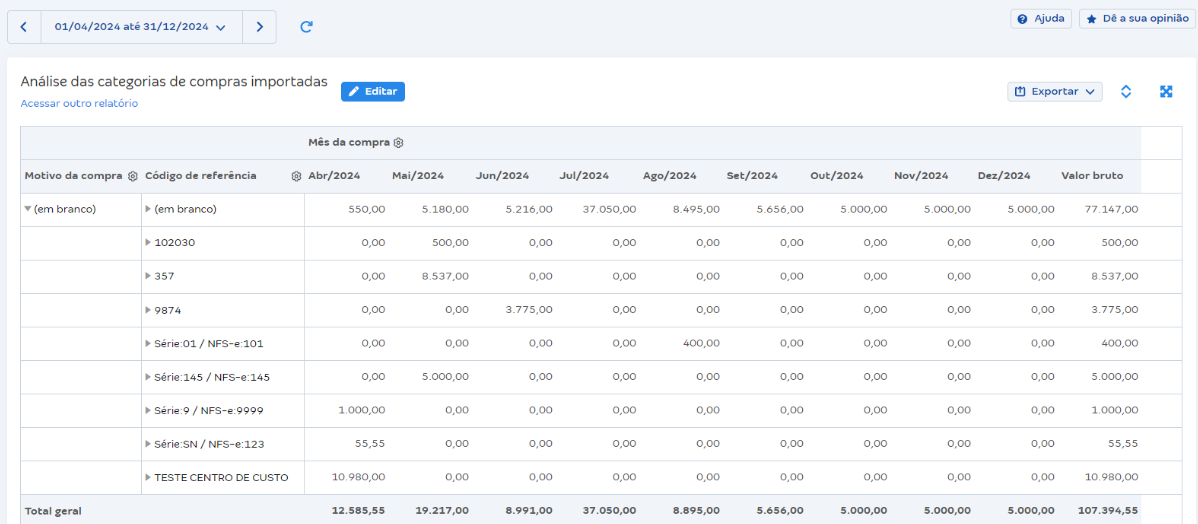Image resolution: width=1198 pixels, height=524 pixels.
Task: Open Dê a sua opinião feedback
Action: [1137, 19]
